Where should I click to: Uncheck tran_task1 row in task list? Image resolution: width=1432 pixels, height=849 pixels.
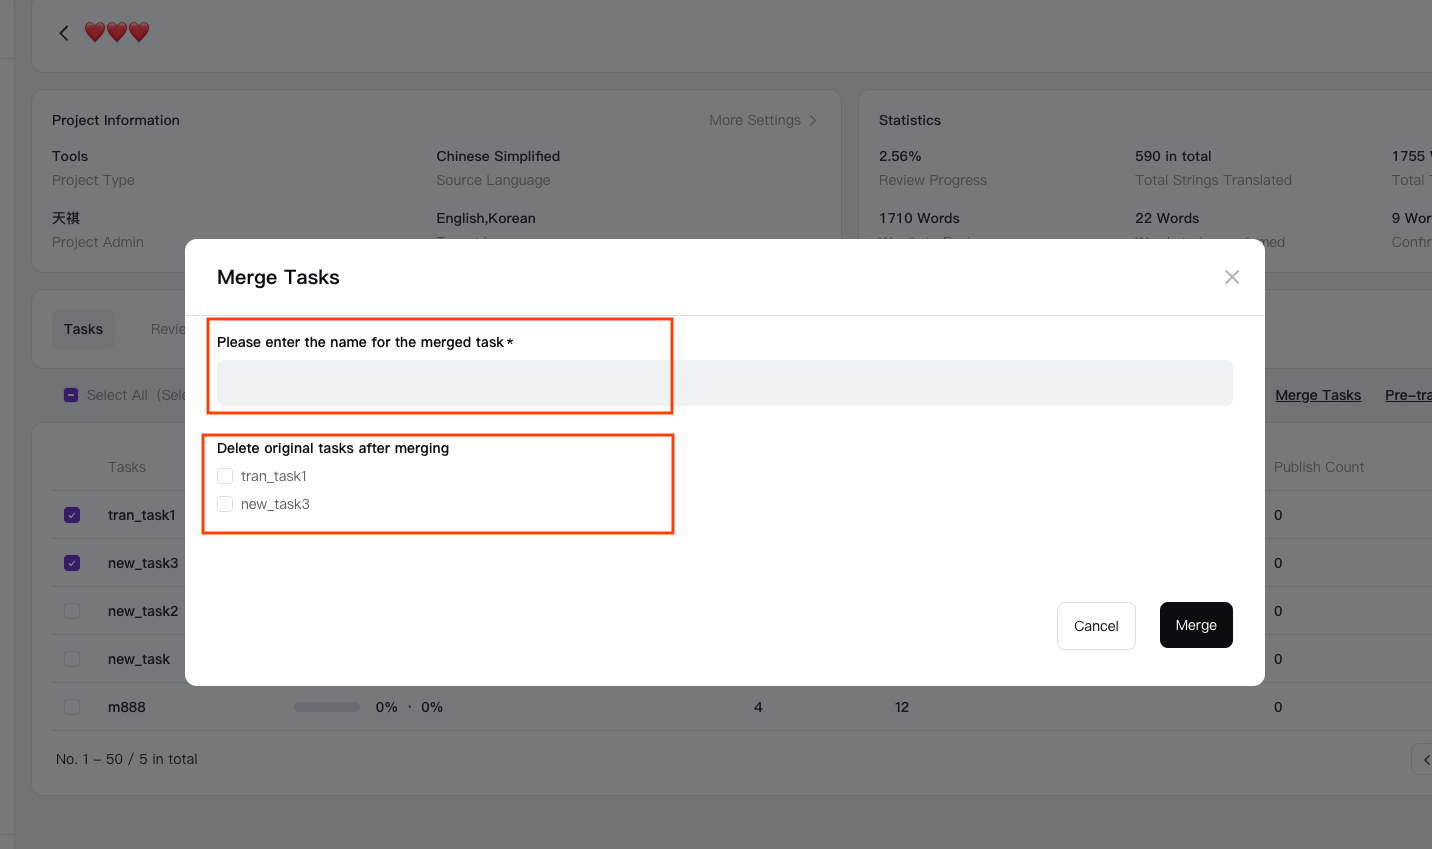(x=72, y=515)
